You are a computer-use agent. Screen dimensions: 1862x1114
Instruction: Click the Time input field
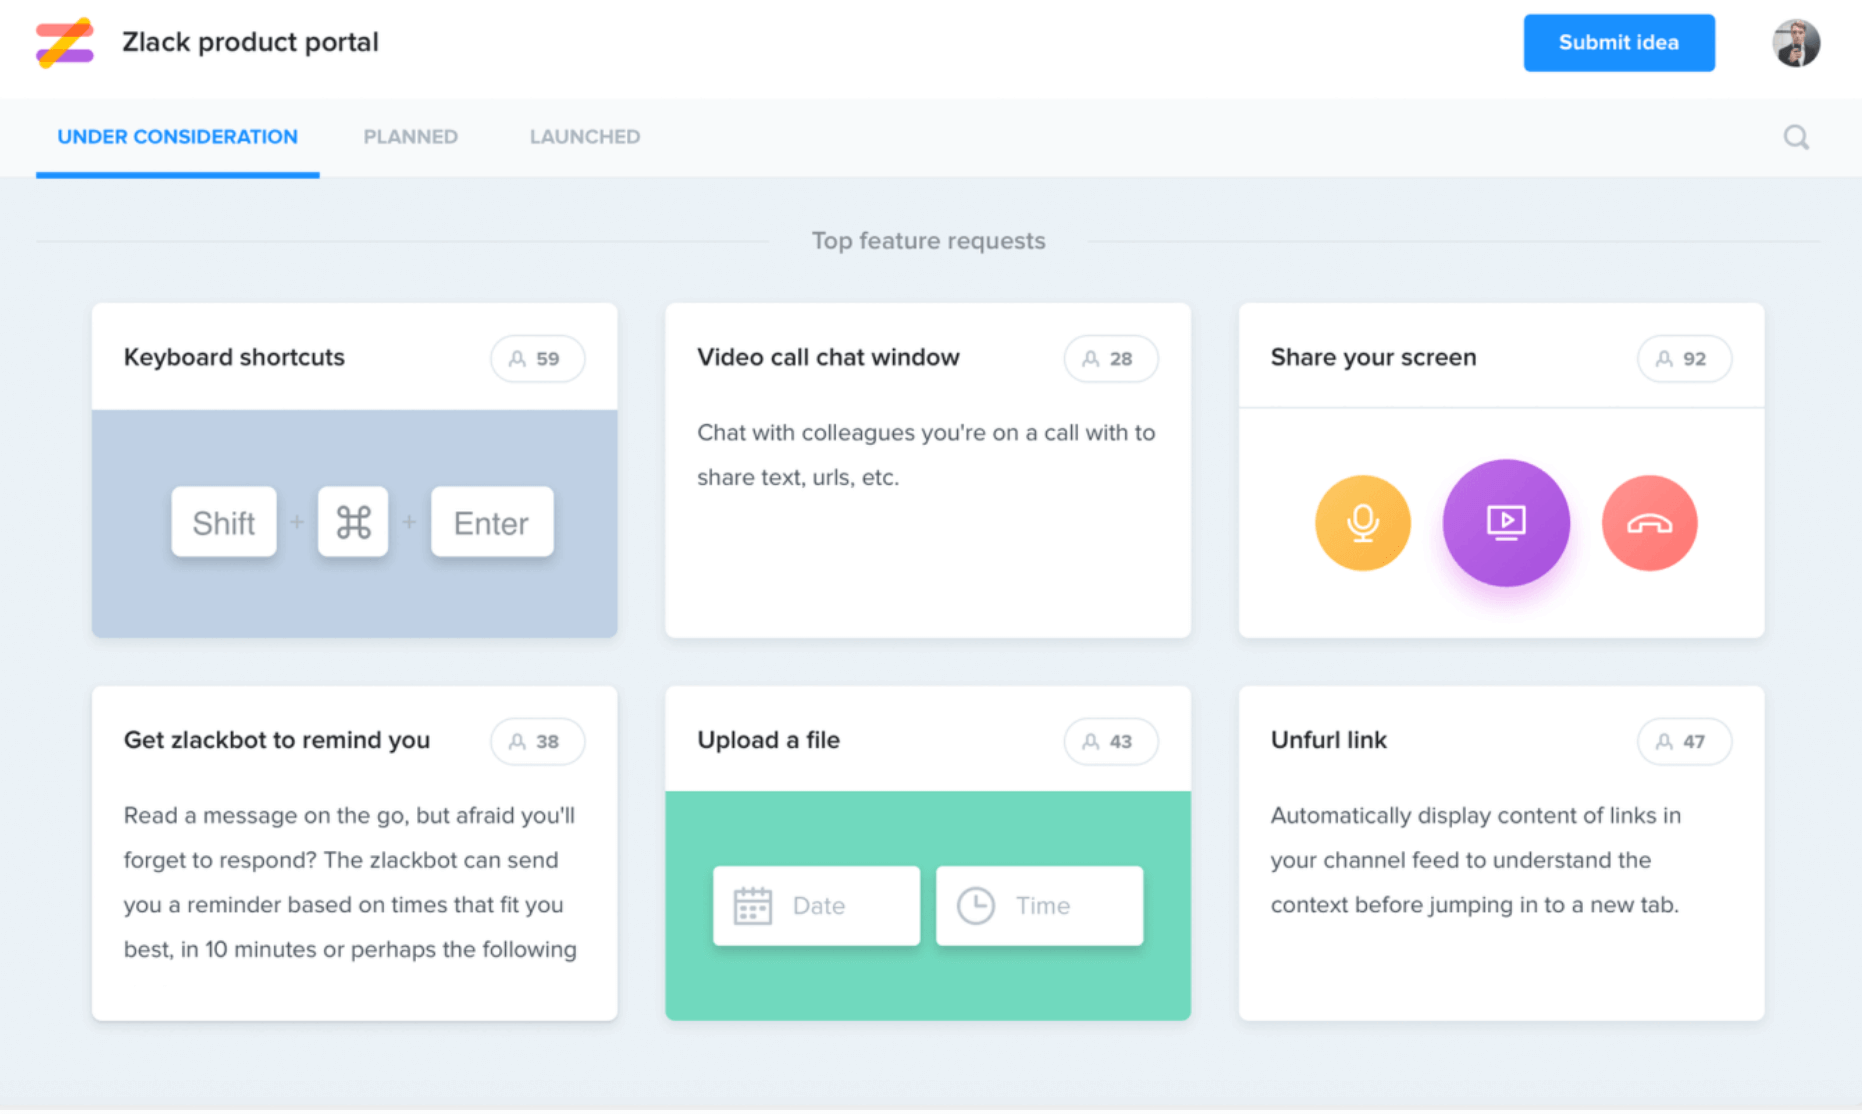click(x=1039, y=906)
